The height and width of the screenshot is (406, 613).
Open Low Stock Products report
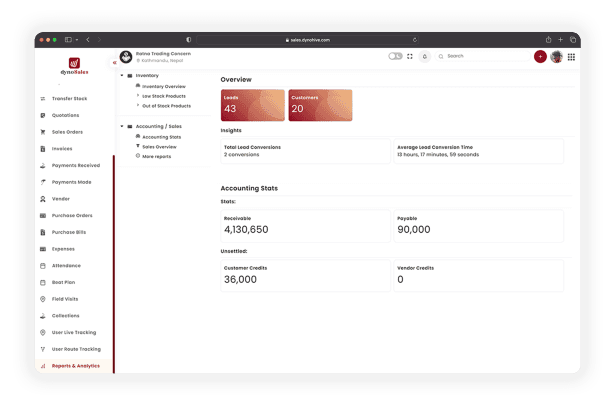[x=164, y=96]
